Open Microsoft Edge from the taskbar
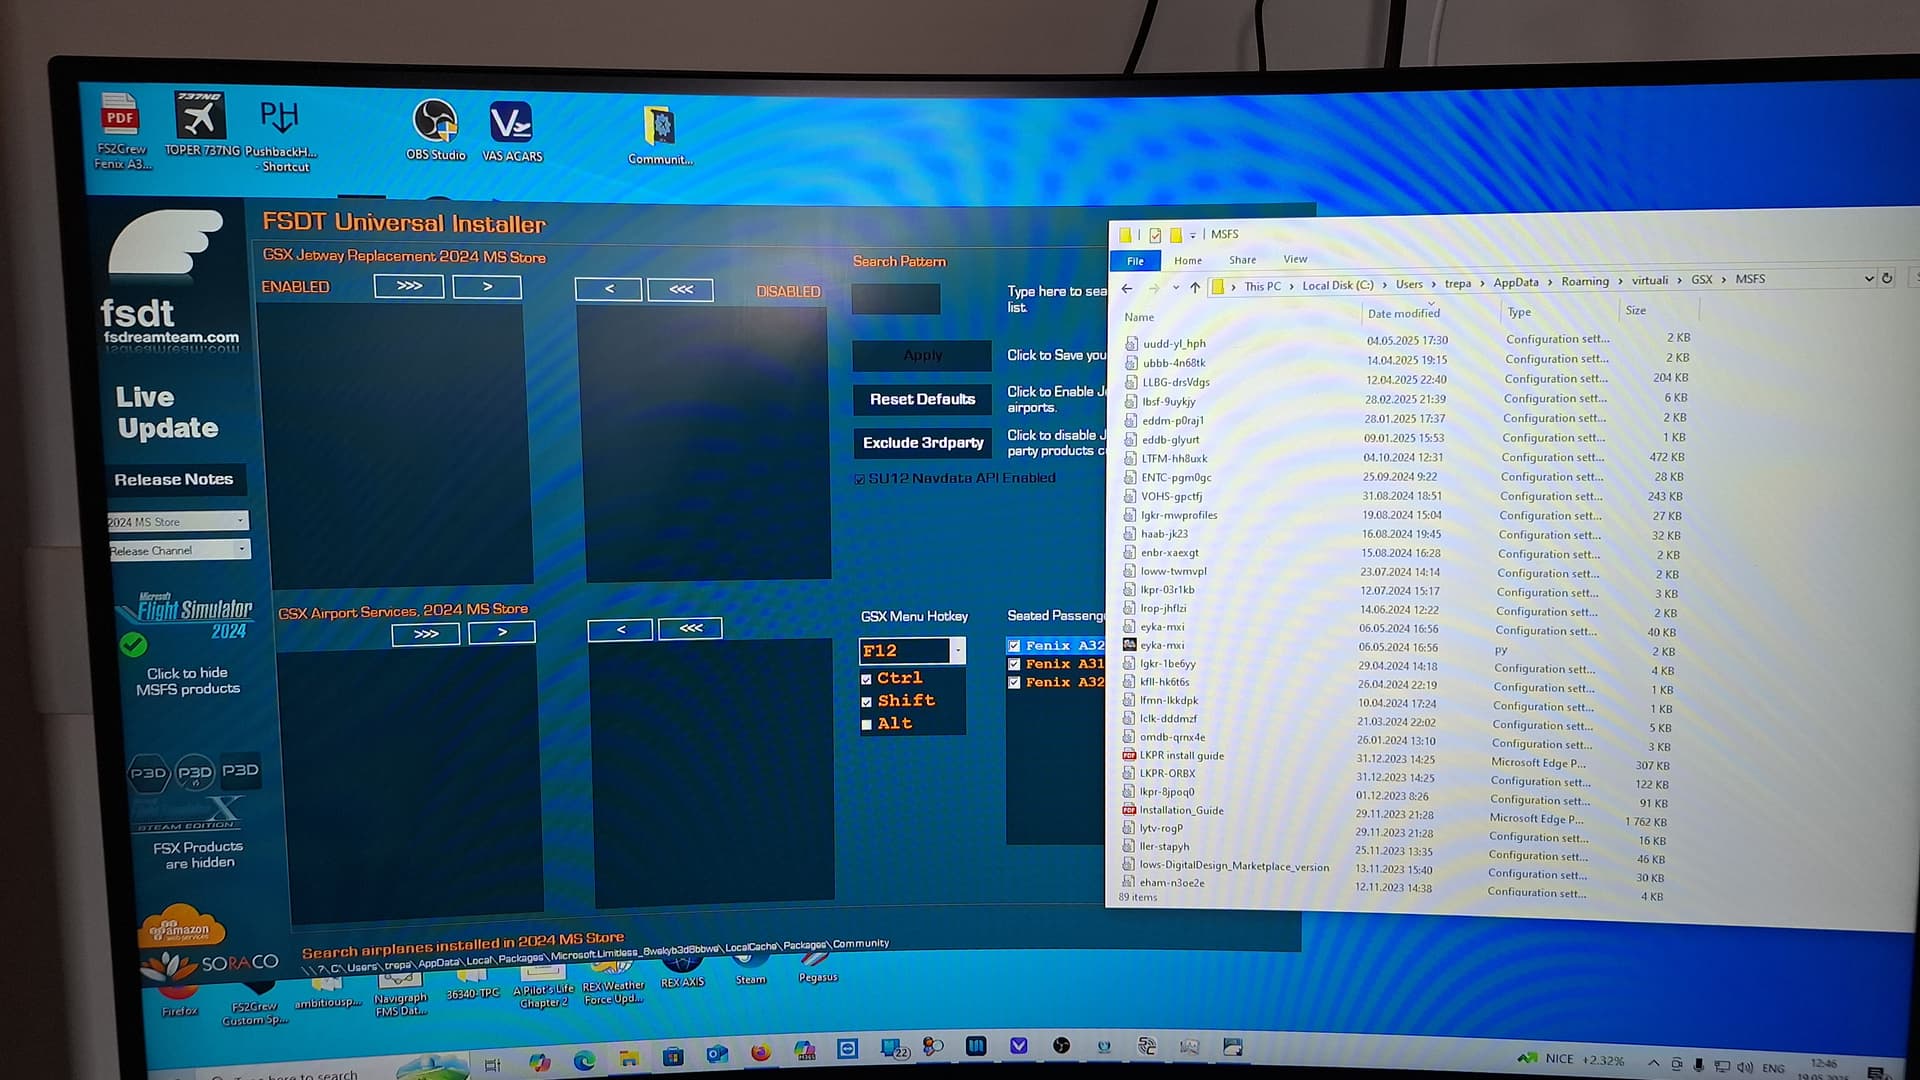The width and height of the screenshot is (1920, 1080). (x=584, y=1060)
